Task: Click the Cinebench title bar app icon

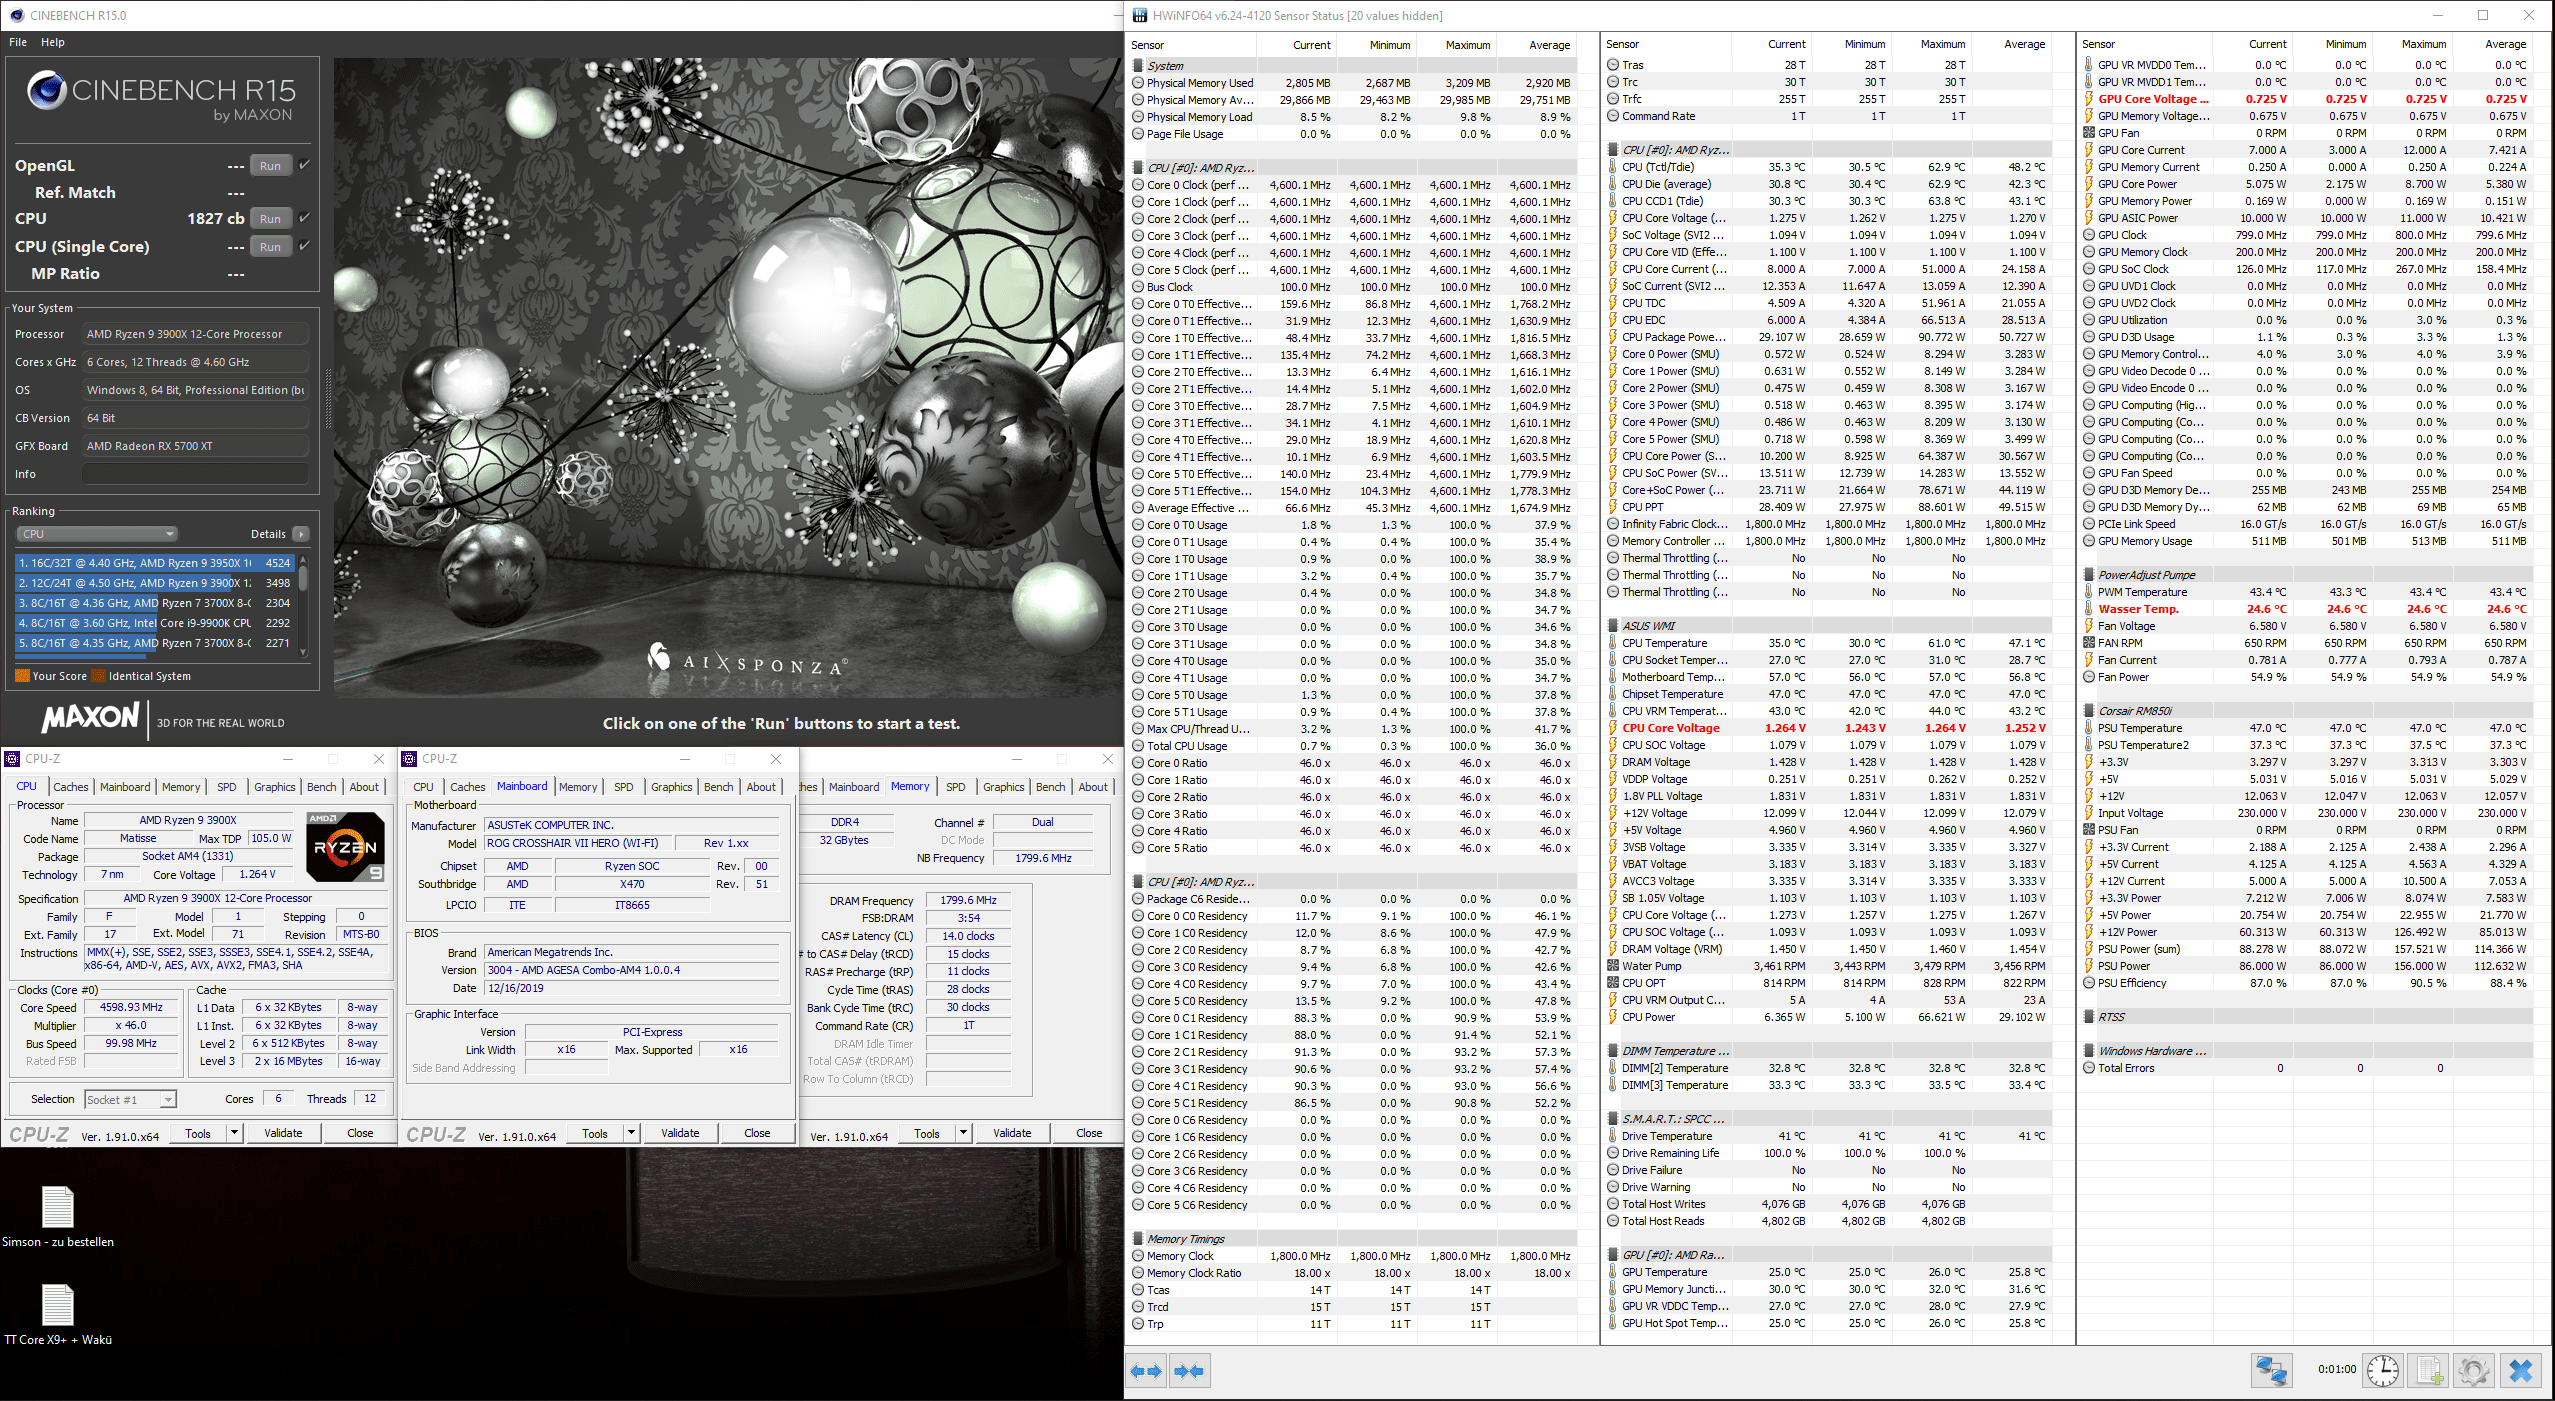Action: pos(16,15)
